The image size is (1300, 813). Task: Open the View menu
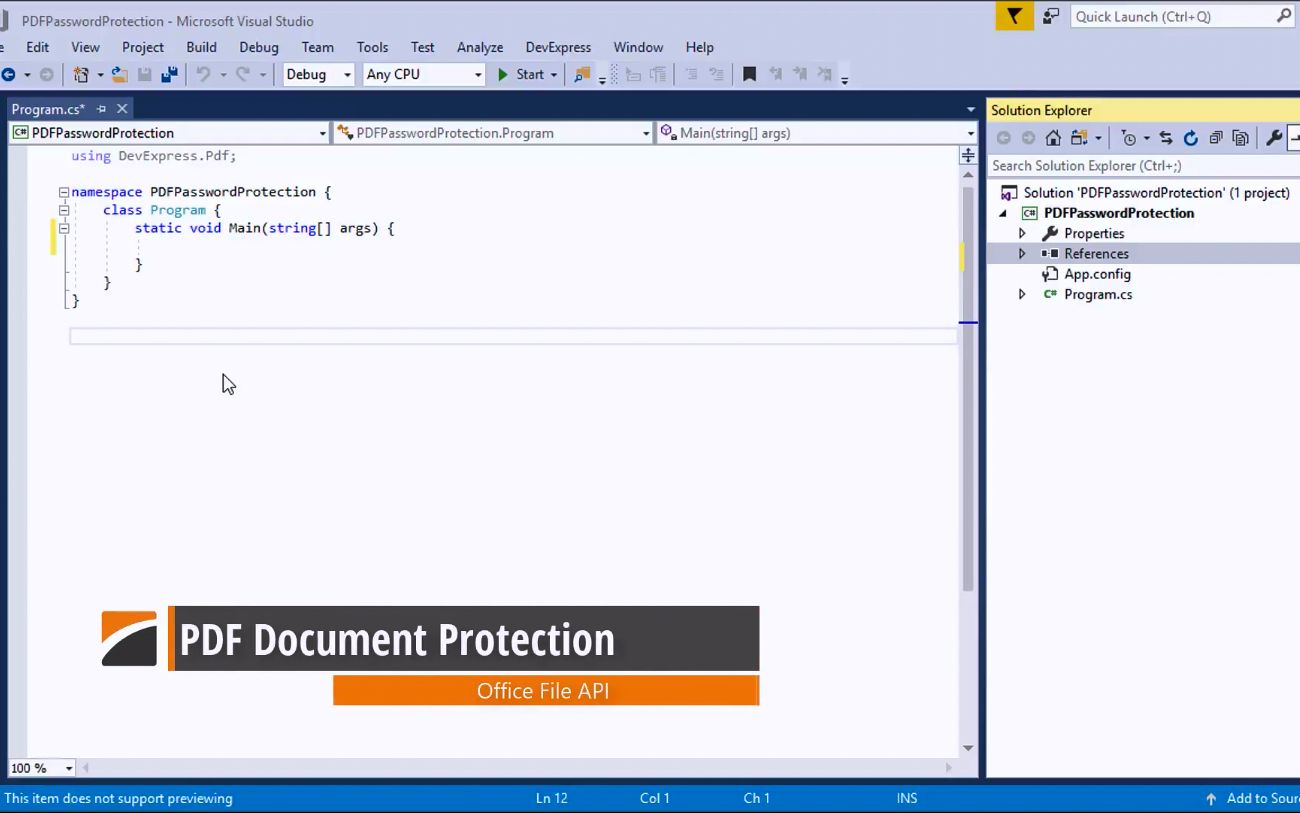click(85, 47)
